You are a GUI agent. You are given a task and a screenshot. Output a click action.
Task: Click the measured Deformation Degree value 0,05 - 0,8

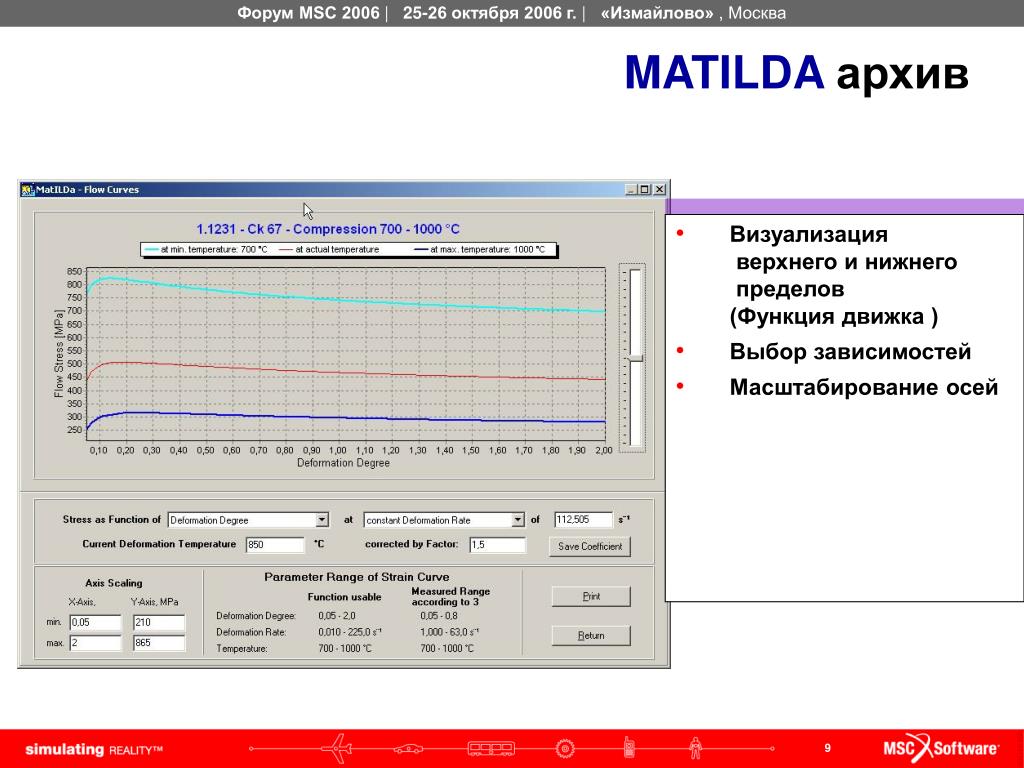tap(439, 616)
